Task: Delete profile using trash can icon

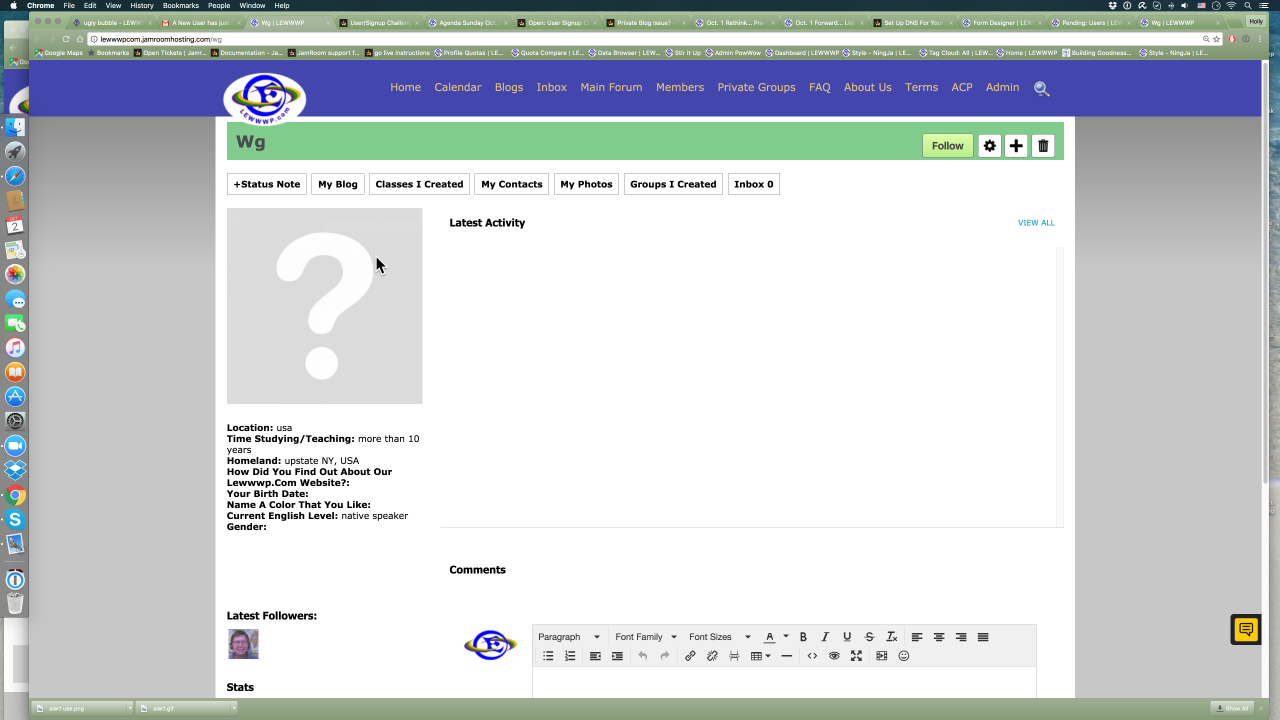Action: (x=1043, y=146)
